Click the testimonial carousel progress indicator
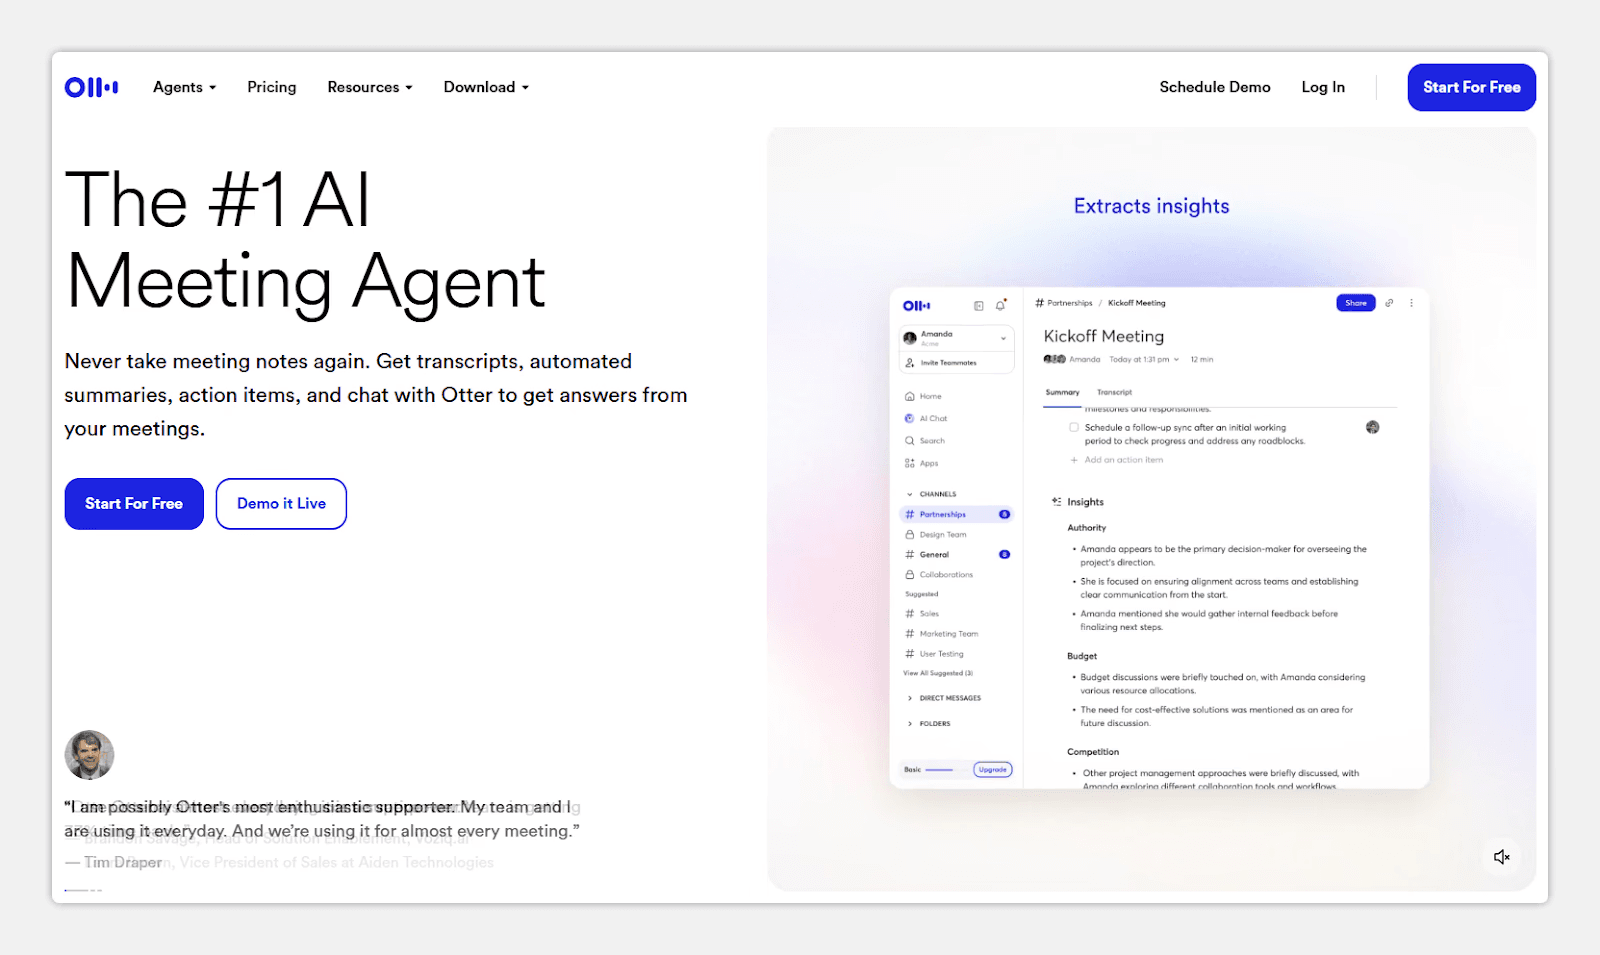 [x=83, y=890]
